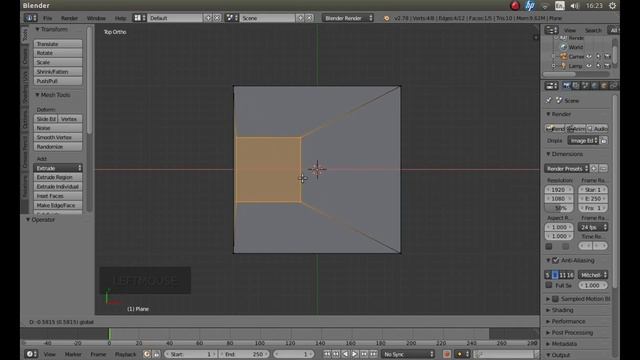Open the Help menu
The height and width of the screenshot is (360, 640).
point(120,18)
